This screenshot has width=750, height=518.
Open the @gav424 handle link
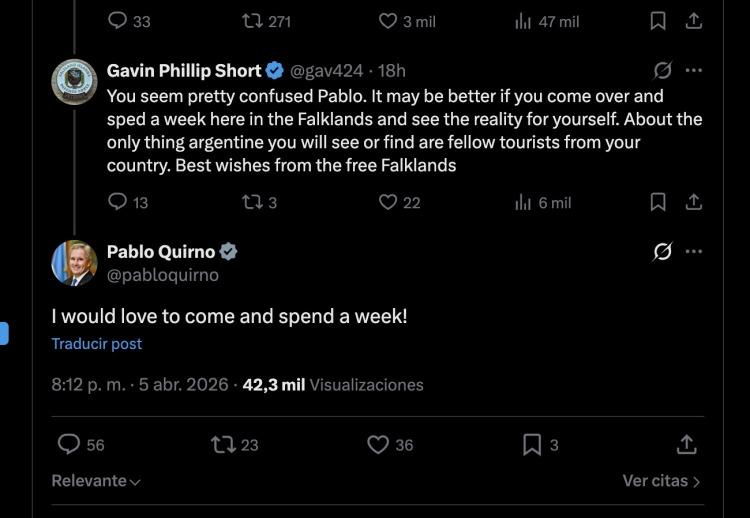[325, 71]
